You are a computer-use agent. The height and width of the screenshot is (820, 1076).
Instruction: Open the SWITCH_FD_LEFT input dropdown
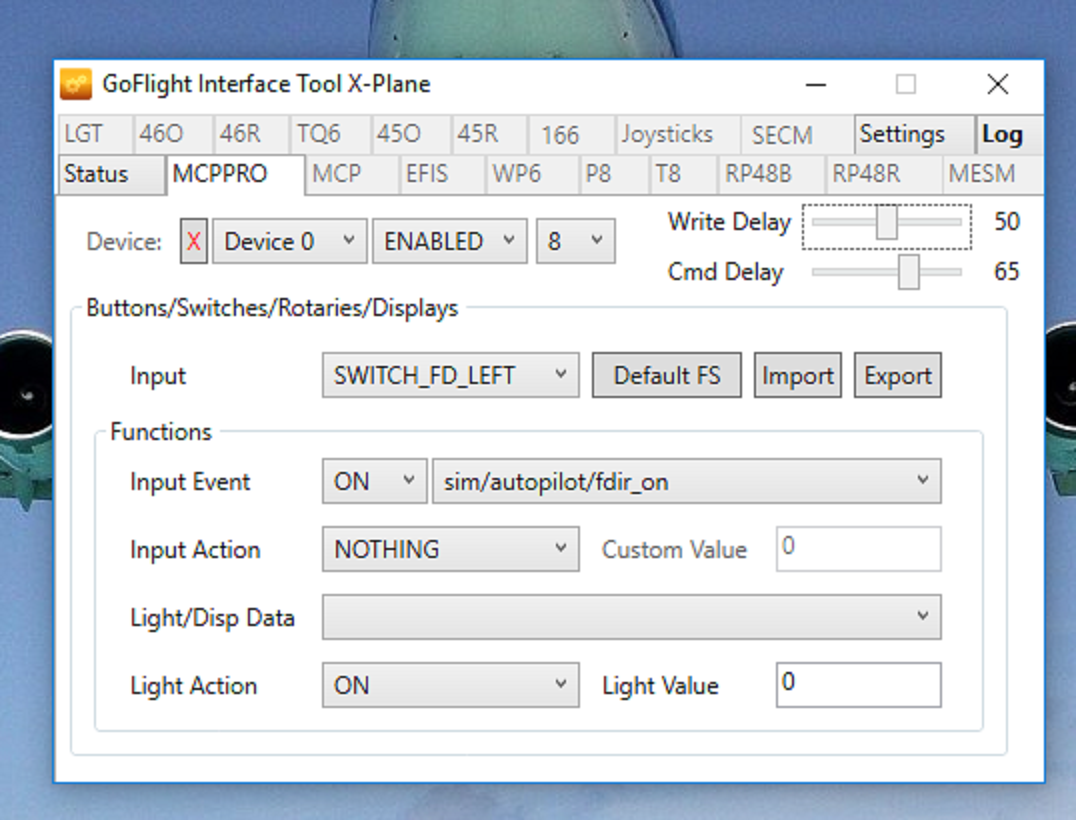pyautogui.click(x=450, y=376)
